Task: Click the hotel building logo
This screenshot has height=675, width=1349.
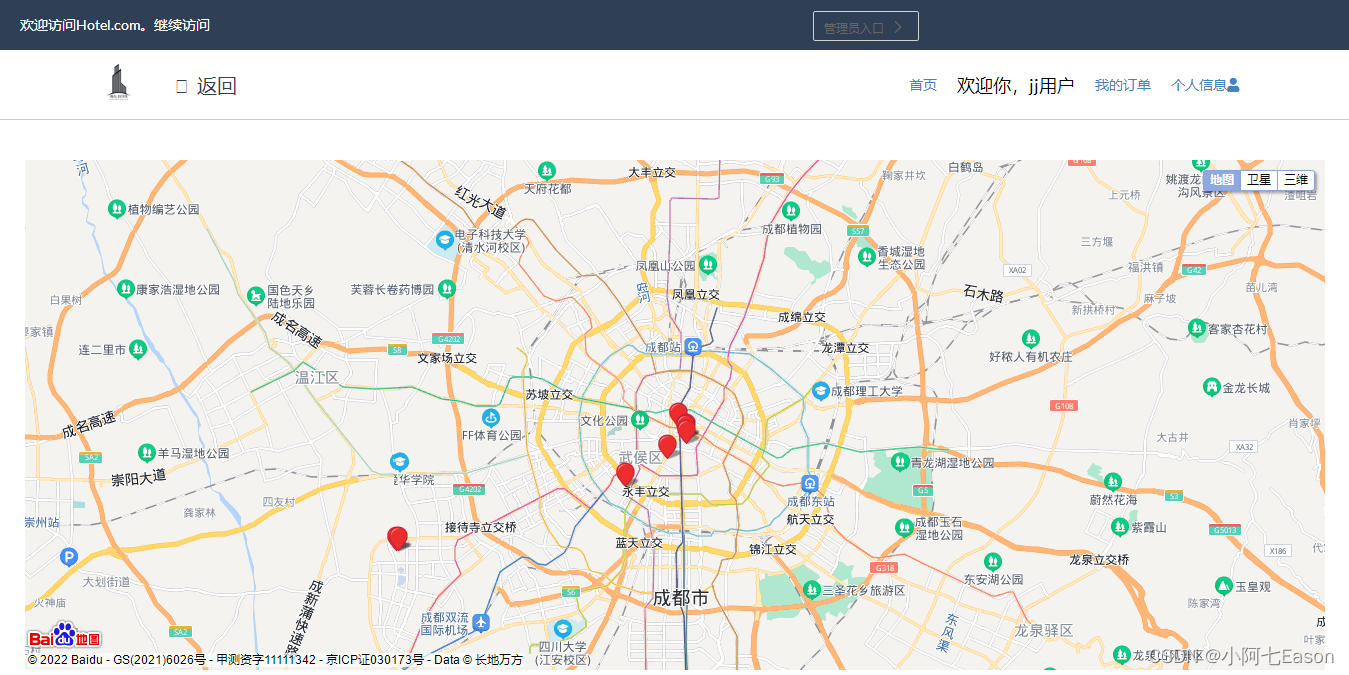Action: pos(118,82)
